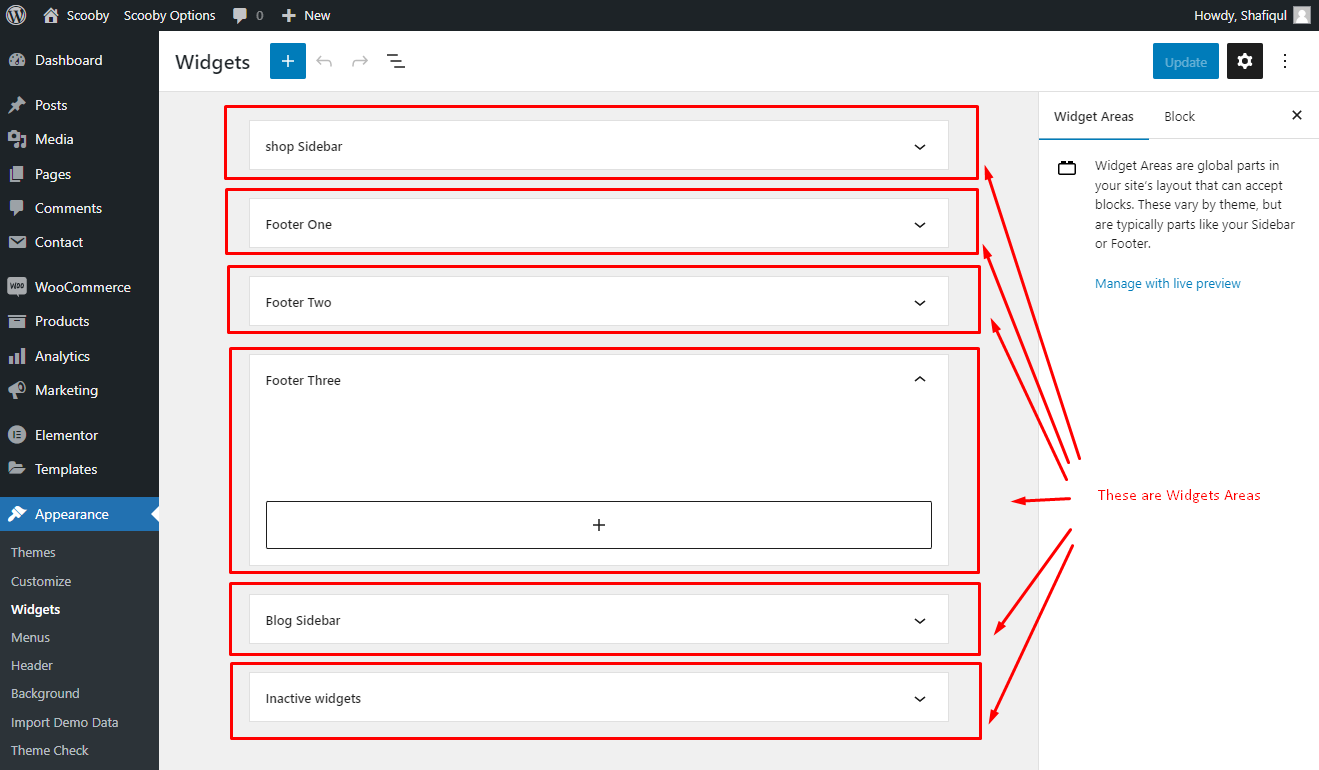Click the Update button

point(1186,61)
